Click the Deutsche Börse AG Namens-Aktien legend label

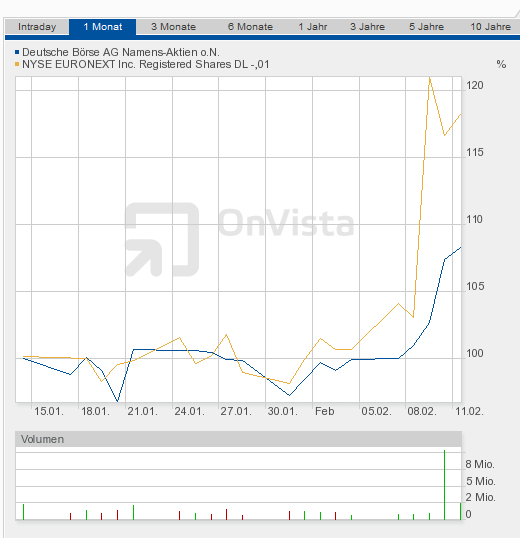[121, 52]
